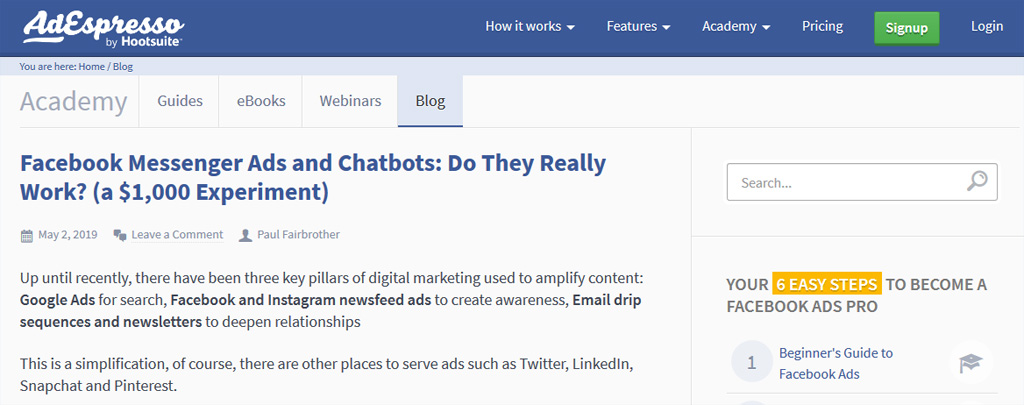The image size is (1024, 405).
Task: Go to the Pricing page
Action: tap(822, 26)
